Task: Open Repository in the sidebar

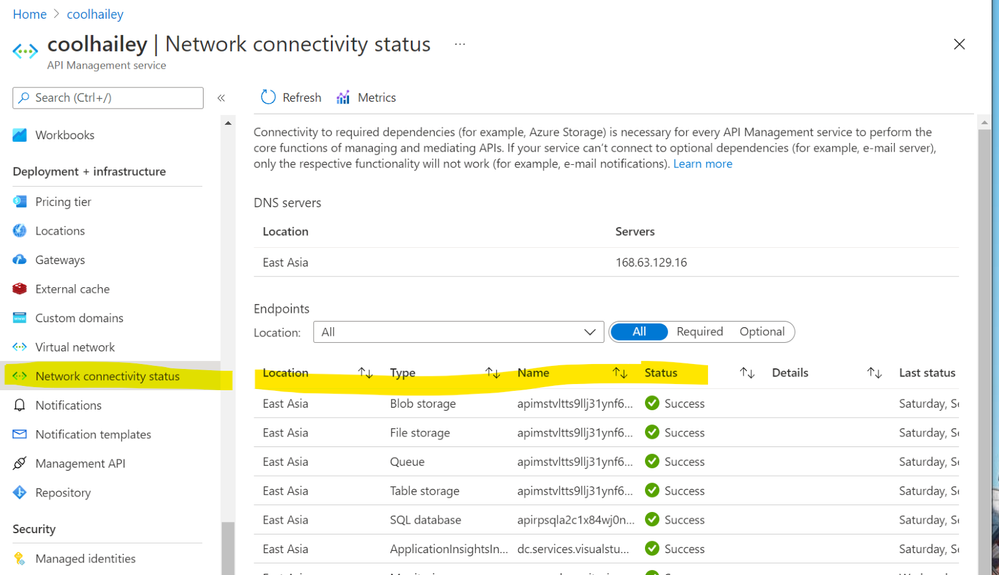Action: [x=63, y=492]
